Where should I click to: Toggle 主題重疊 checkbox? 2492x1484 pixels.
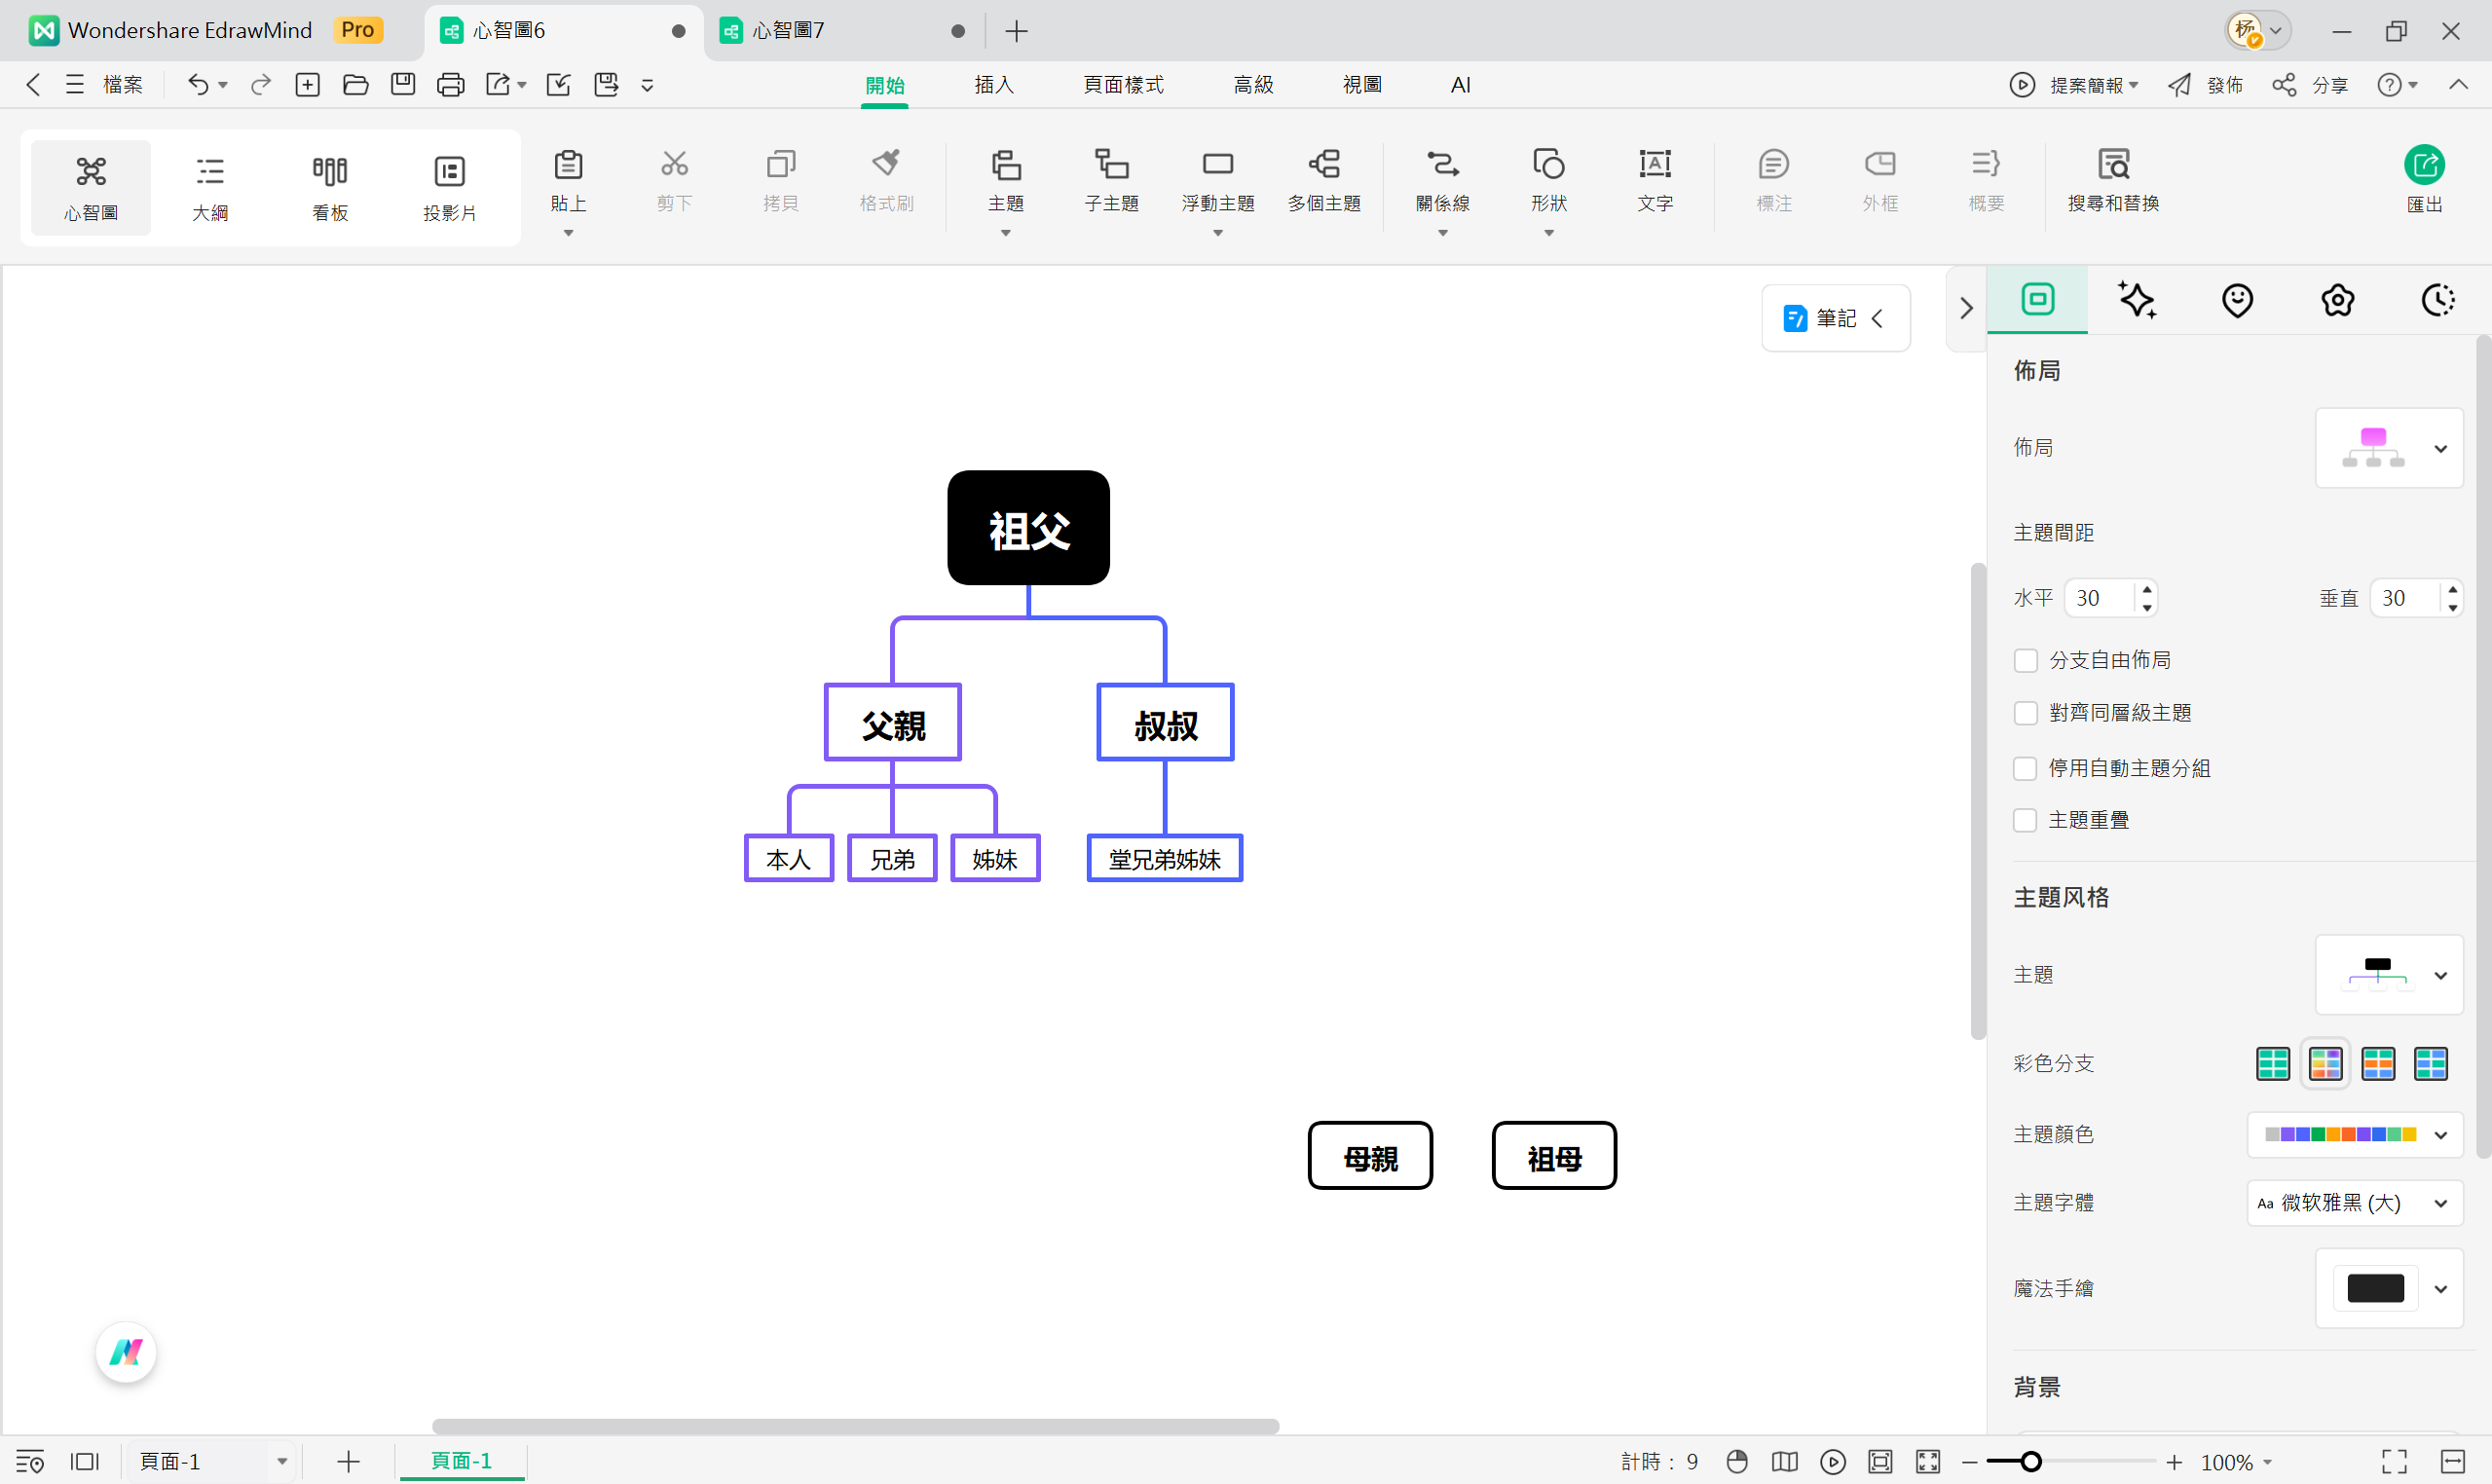point(2025,821)
